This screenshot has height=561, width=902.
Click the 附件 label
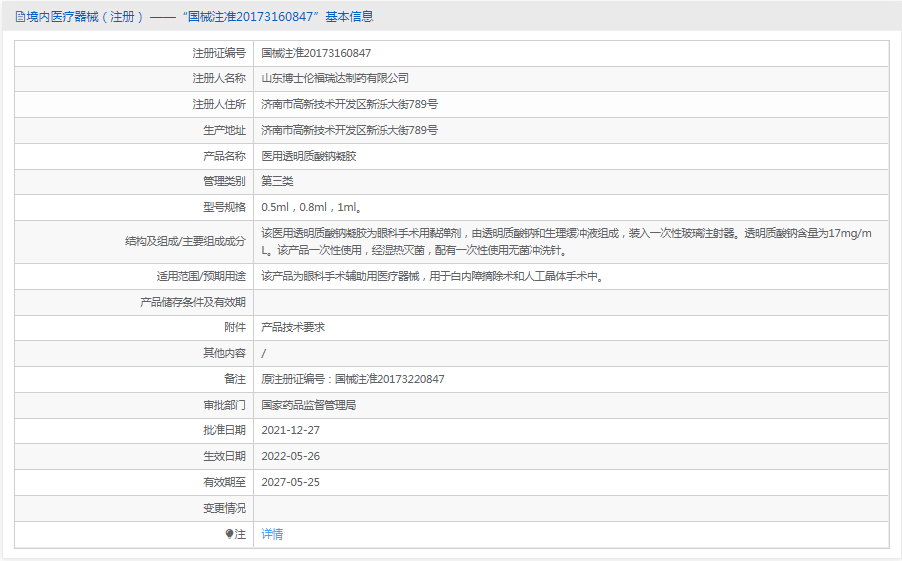pos(235,327)
